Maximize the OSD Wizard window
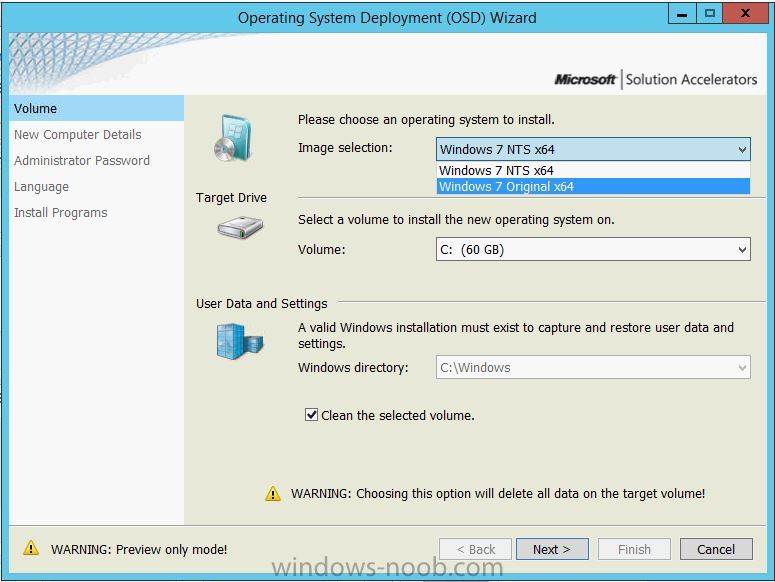 click(x=710, y=13)
